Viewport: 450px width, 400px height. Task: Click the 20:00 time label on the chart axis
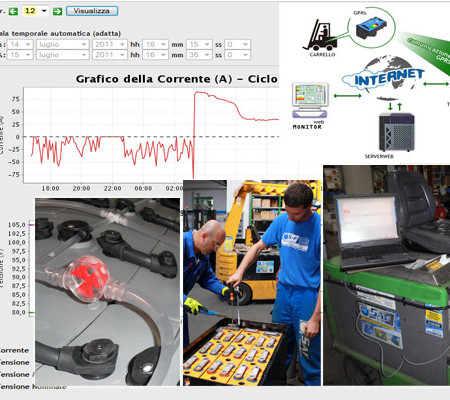click(x=81, y=188)
